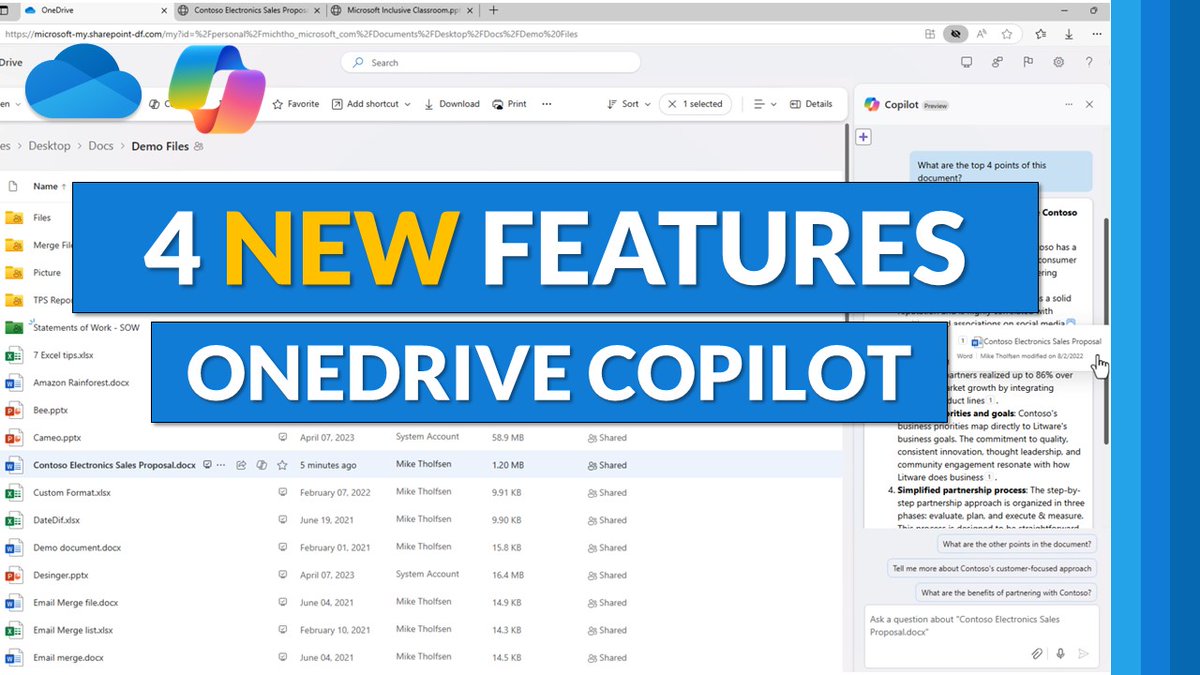Open a new browser tab
The width and height of the screenshot is (1200, 675).
[x=493, y=10]
